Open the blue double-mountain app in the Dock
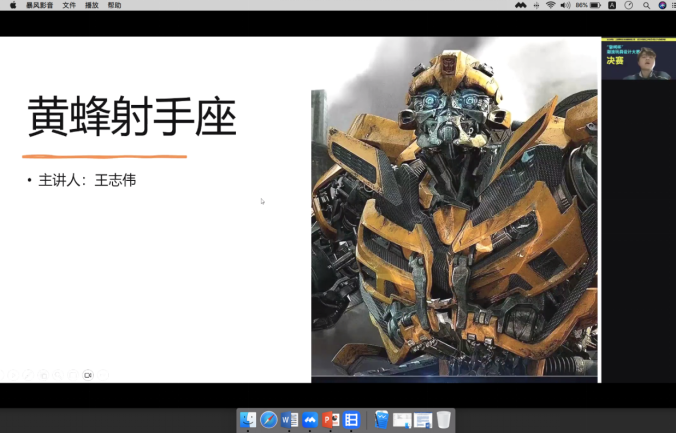The height and width of the screenshot is (433, 677). pyautogui.click(x=310, y=420)
